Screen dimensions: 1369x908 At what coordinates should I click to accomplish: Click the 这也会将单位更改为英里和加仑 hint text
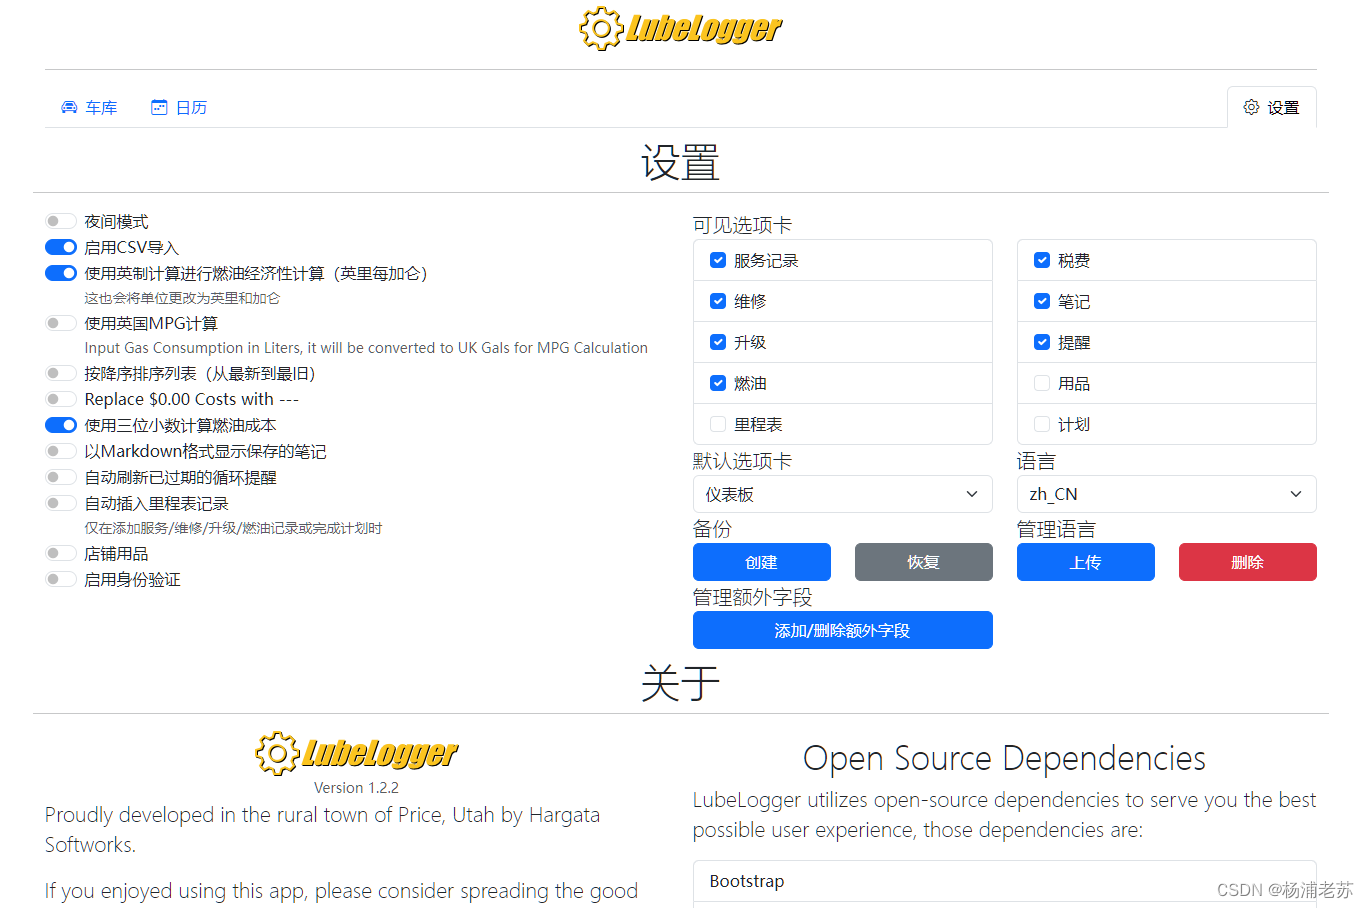pos(182,298)
